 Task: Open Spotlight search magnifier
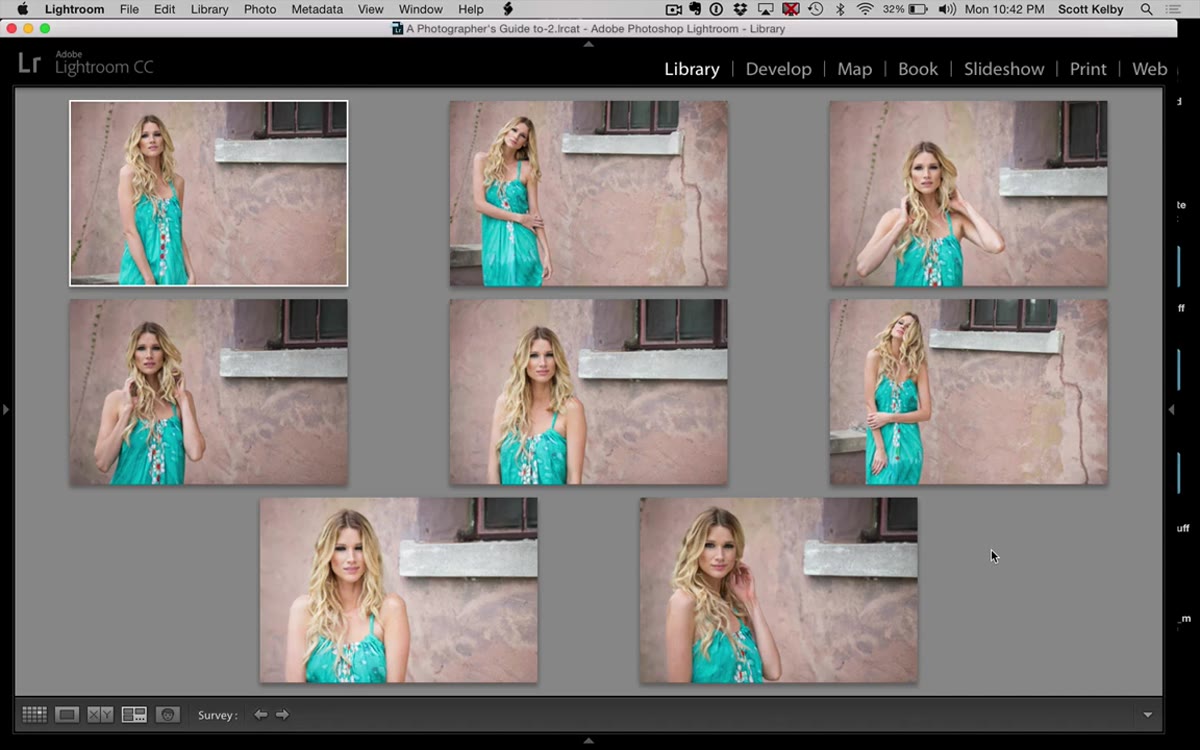(x=1147, y=9)
